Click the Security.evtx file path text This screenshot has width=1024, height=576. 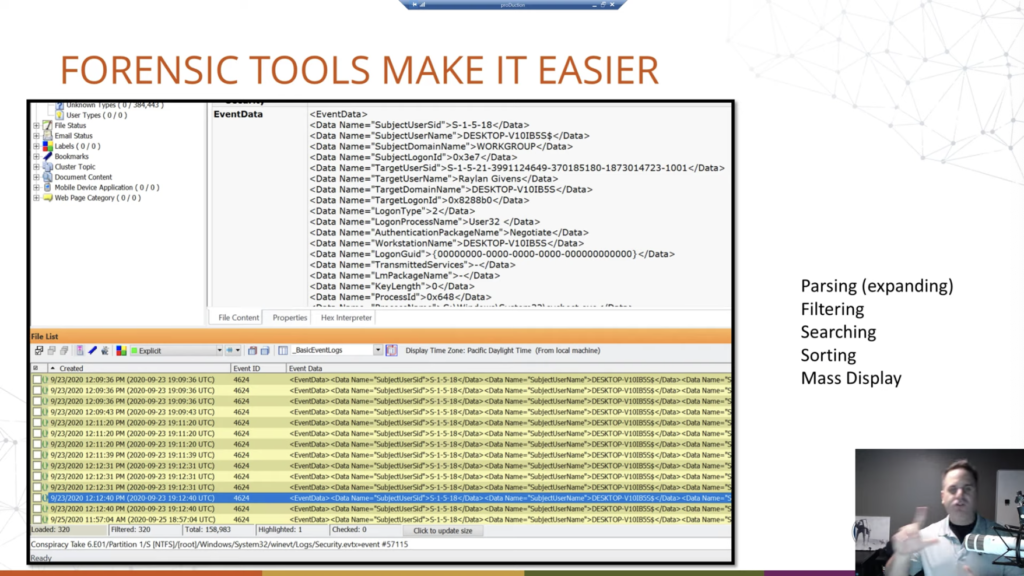219,544
